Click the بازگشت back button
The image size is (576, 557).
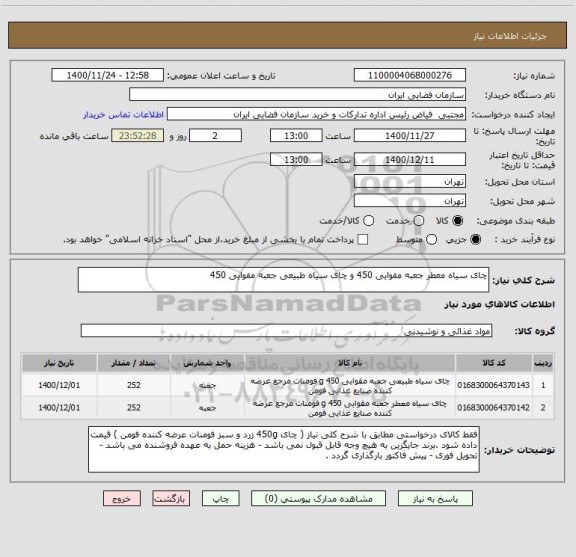(x=171, y=499)
